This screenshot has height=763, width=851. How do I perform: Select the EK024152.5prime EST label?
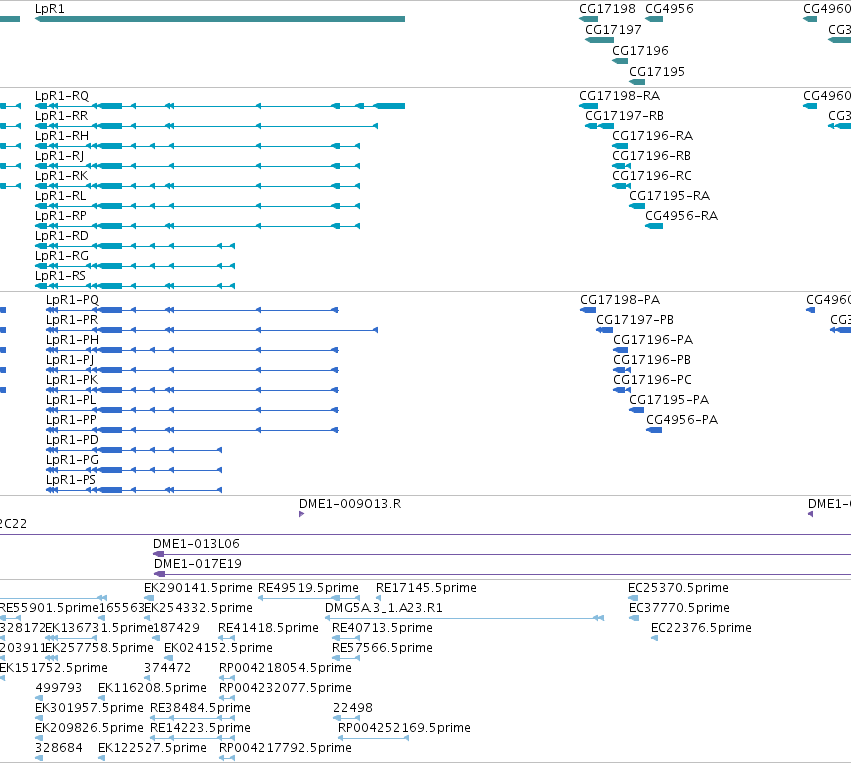[x=218, y=648]
